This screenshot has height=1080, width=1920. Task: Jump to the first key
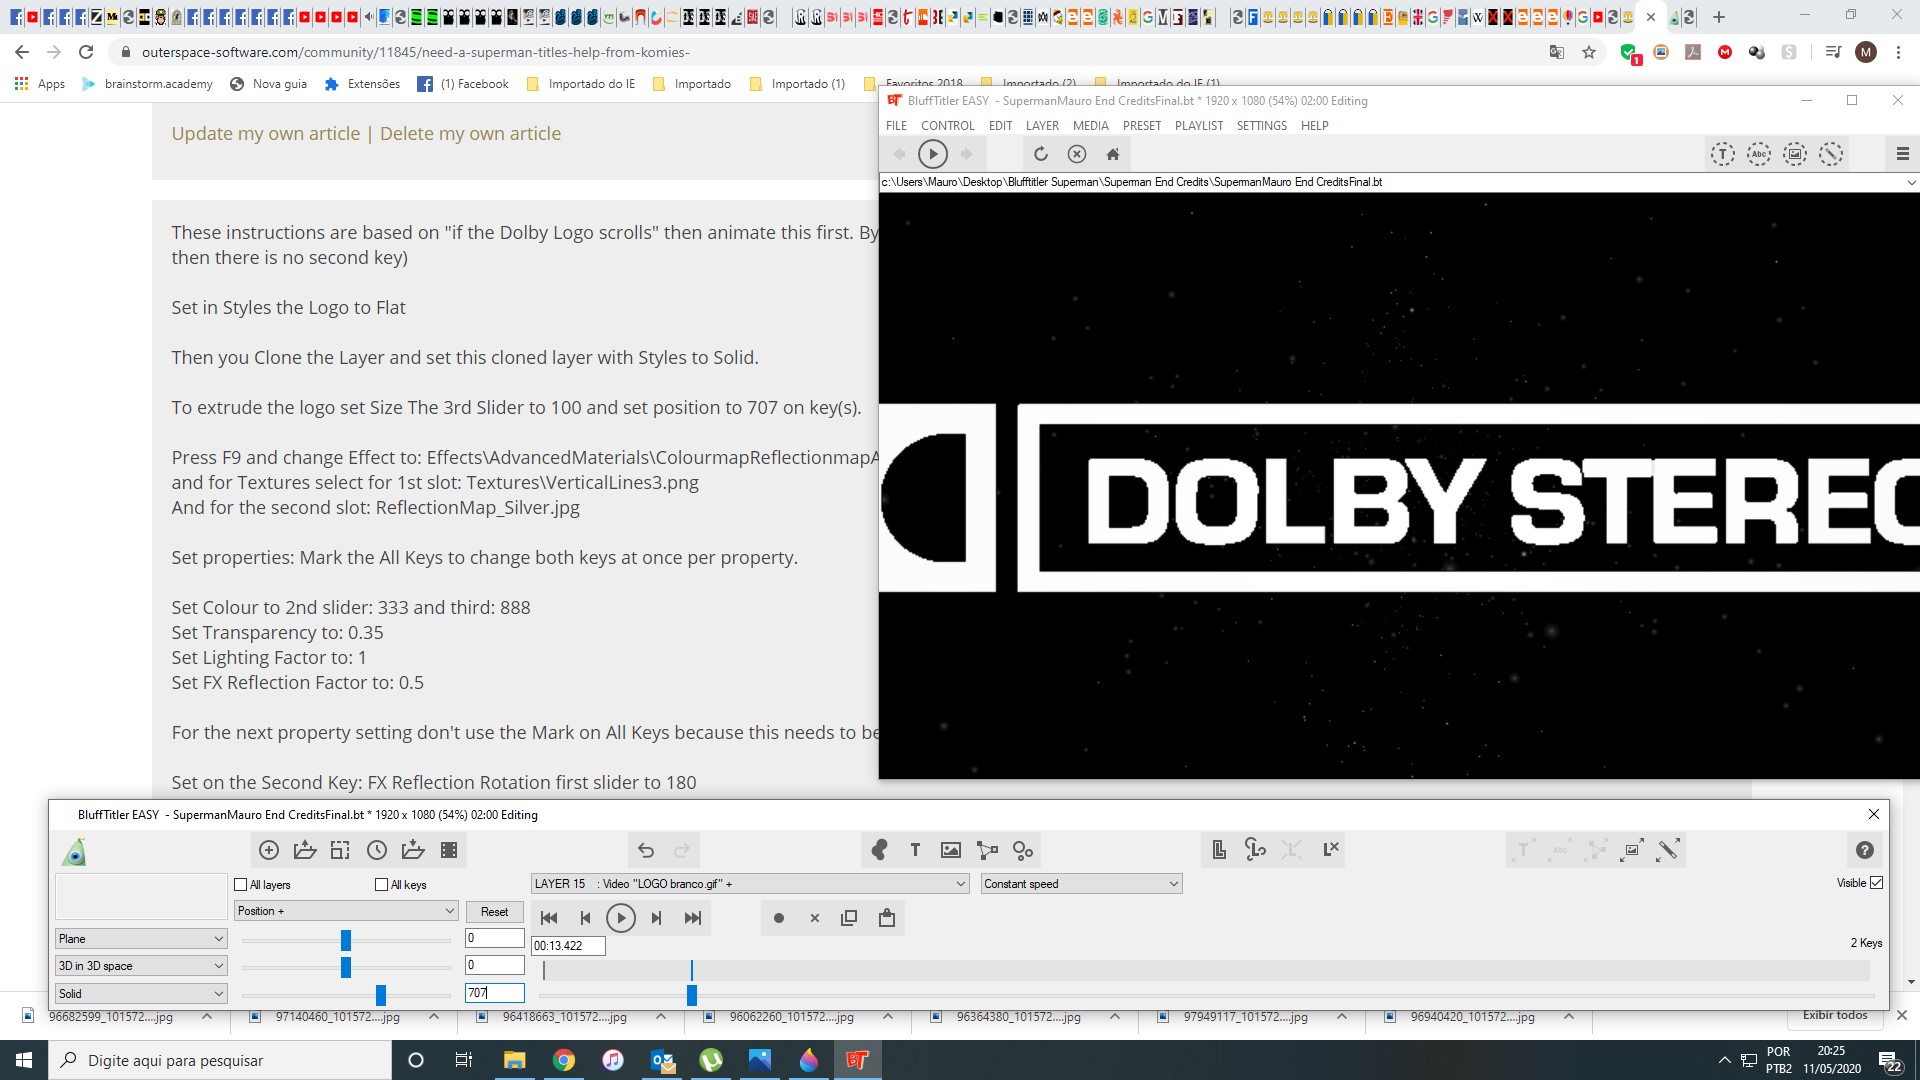[x=549, y=918]
